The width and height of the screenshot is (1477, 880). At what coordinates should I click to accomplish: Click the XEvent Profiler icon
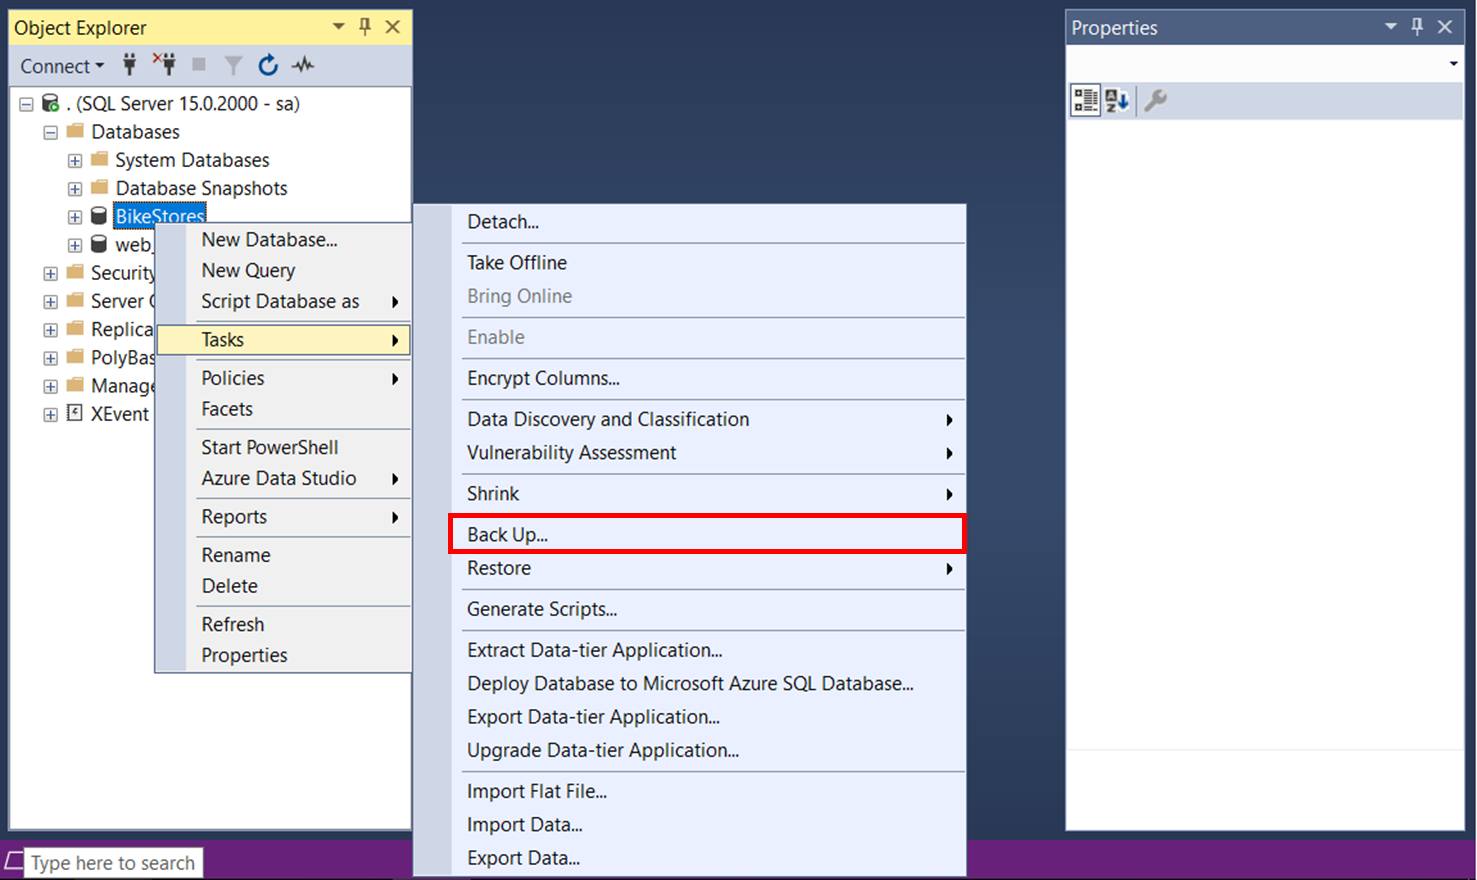pyautogui.click(x=74, y=413)
